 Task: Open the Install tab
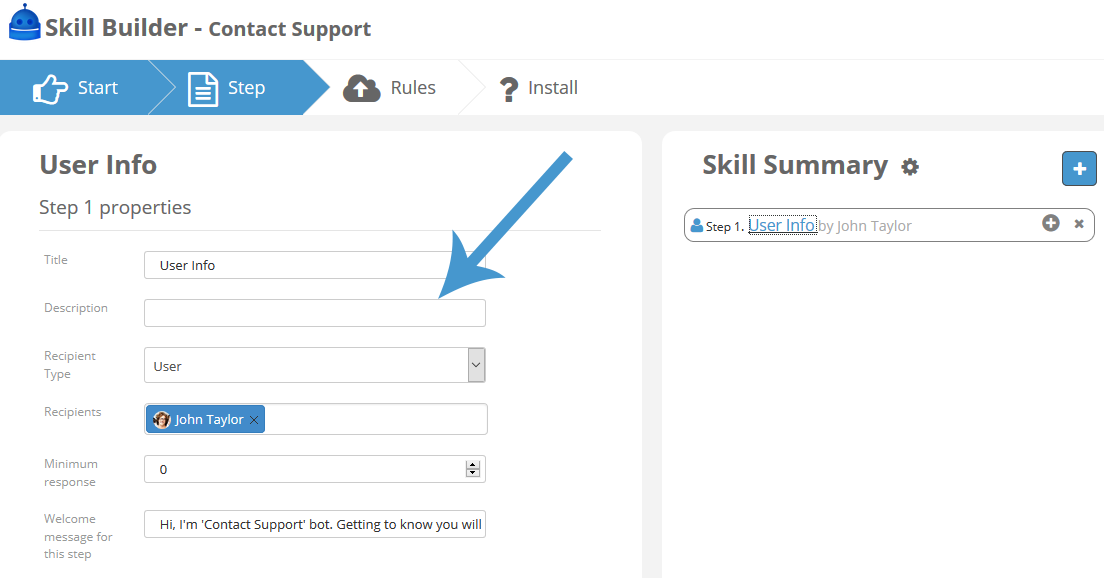[539, 88]
